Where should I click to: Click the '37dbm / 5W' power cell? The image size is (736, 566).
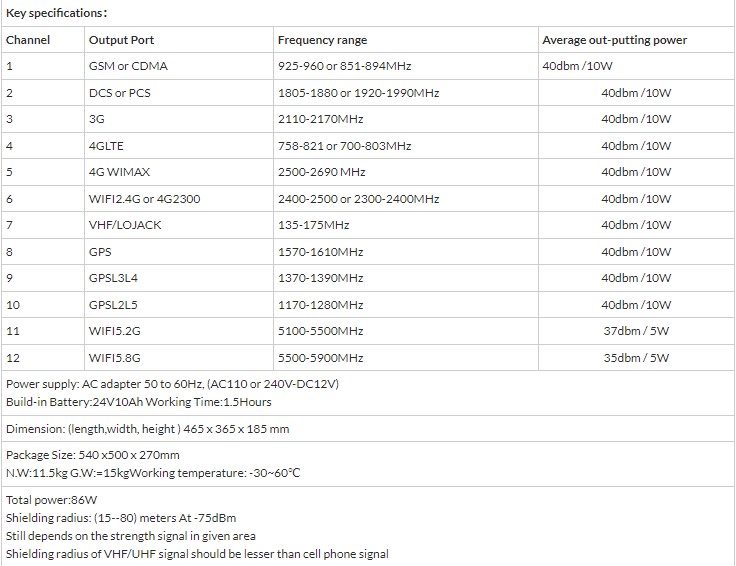(x=636, y=331)
